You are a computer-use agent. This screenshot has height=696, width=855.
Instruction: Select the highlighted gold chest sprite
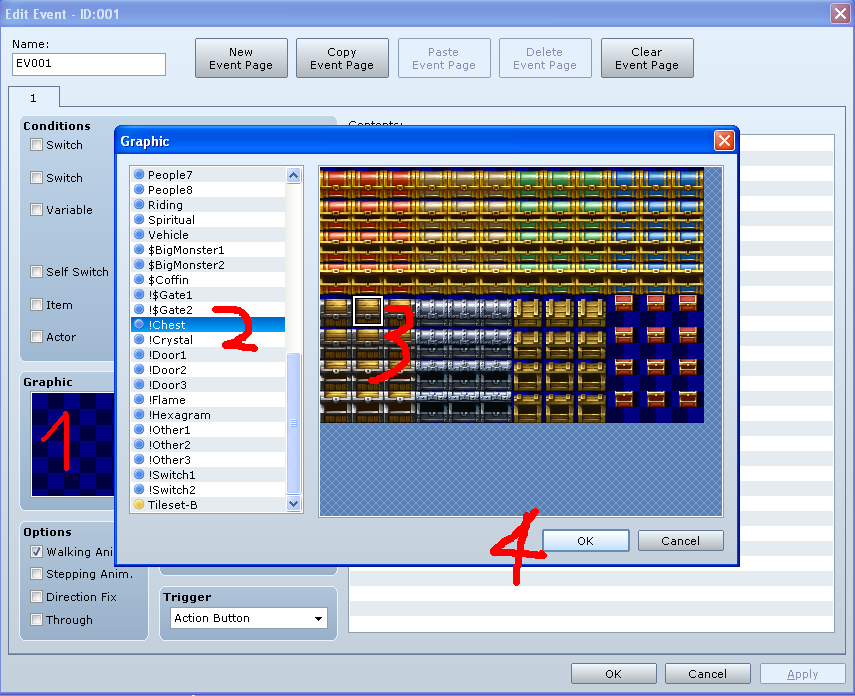(368, 311)
